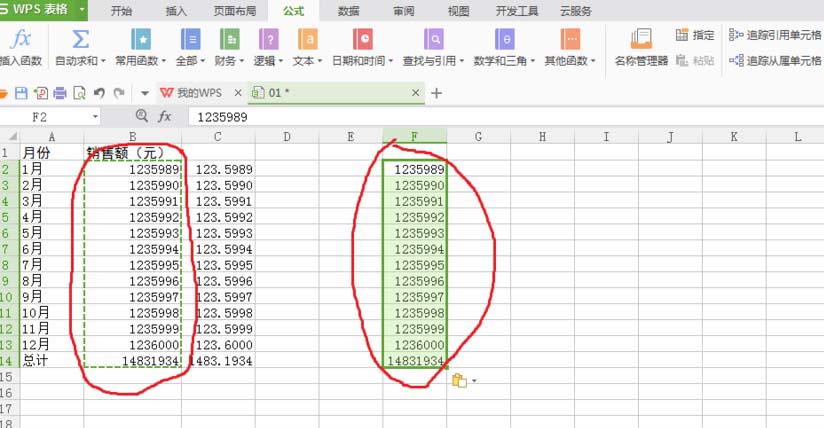824x428 pixels.
Task: Expand the AutoSum dropdown arrow
Action: coord(103,61)
